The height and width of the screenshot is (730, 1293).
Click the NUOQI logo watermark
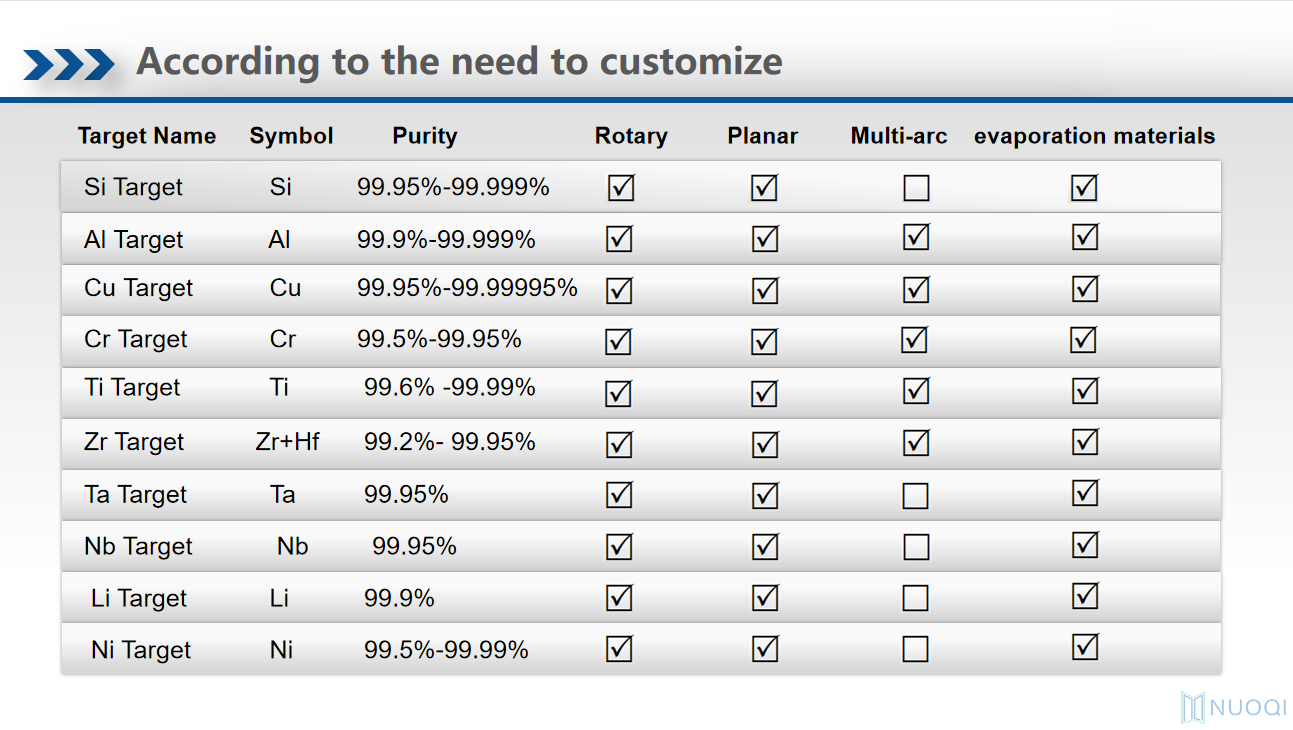1234,707
